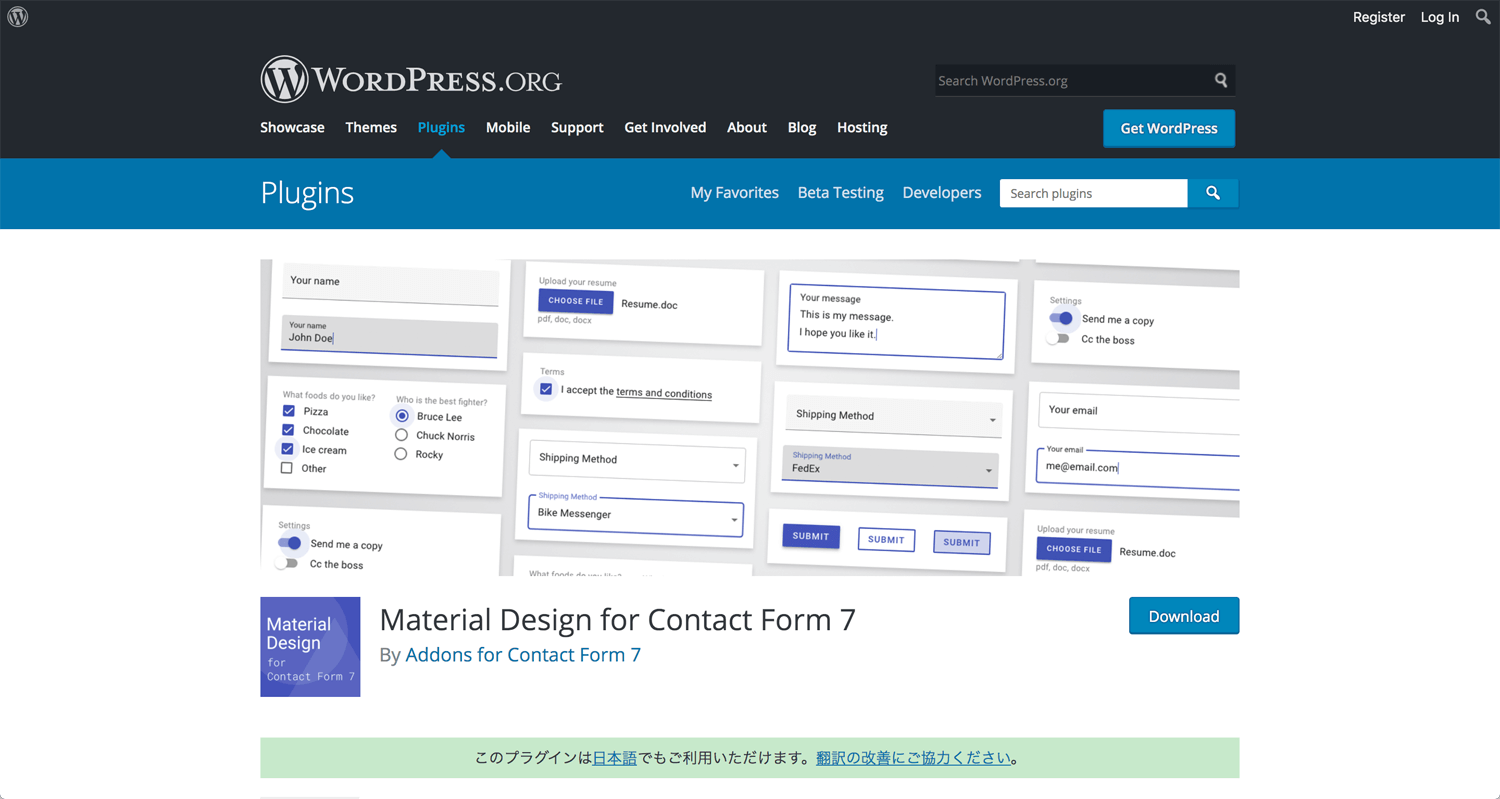This screenshot has height=799, width=1500.
Task: Click the WordPress.org header logo
Action: pyautogui.click(x=411, y=80)
